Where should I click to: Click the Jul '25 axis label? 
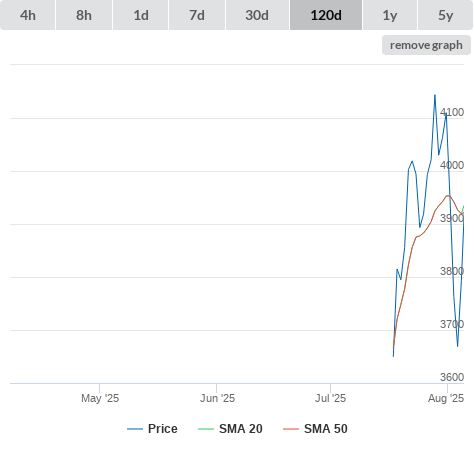[x=330, y=398]
